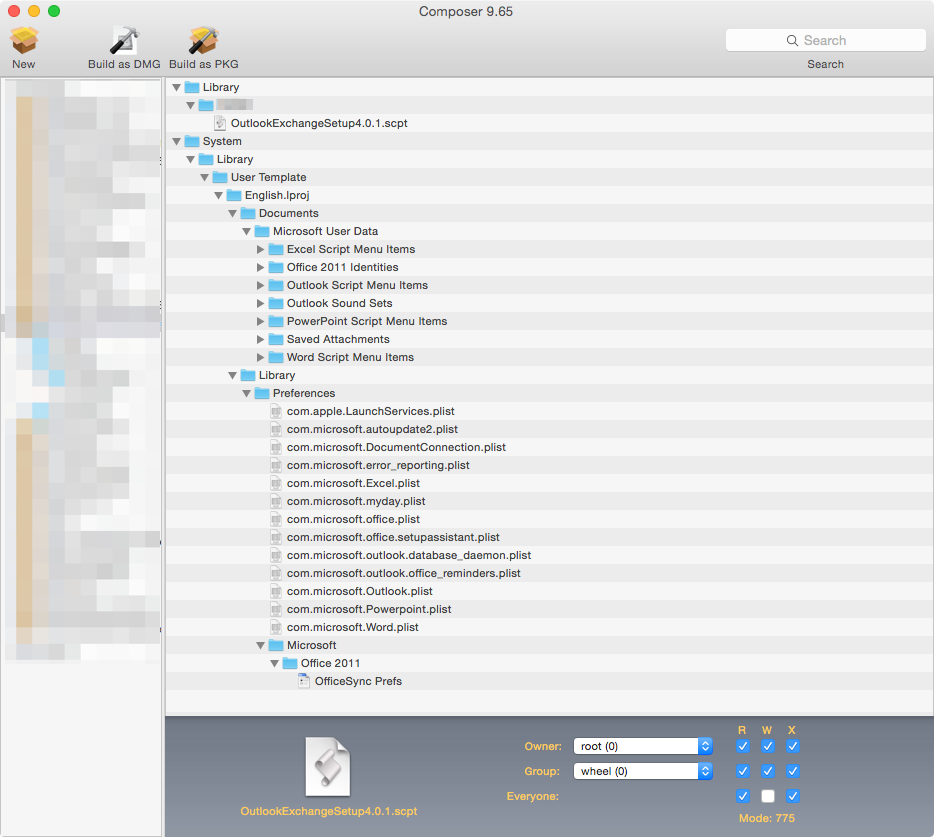Select com.microsoft.outlook.office_reminders.plist row
Viewport: 934px width, 837px height.
click(x=549, y=573)
